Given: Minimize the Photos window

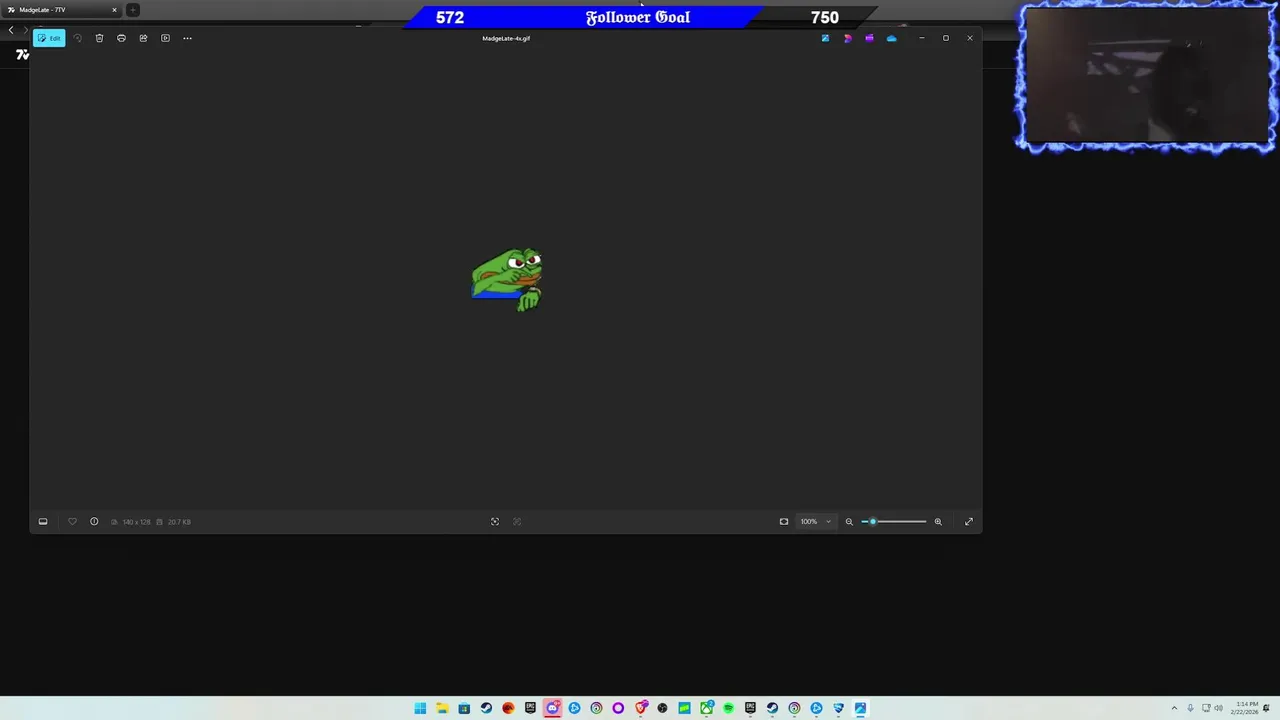Looking at the screenshot, I should click(921, 38).
